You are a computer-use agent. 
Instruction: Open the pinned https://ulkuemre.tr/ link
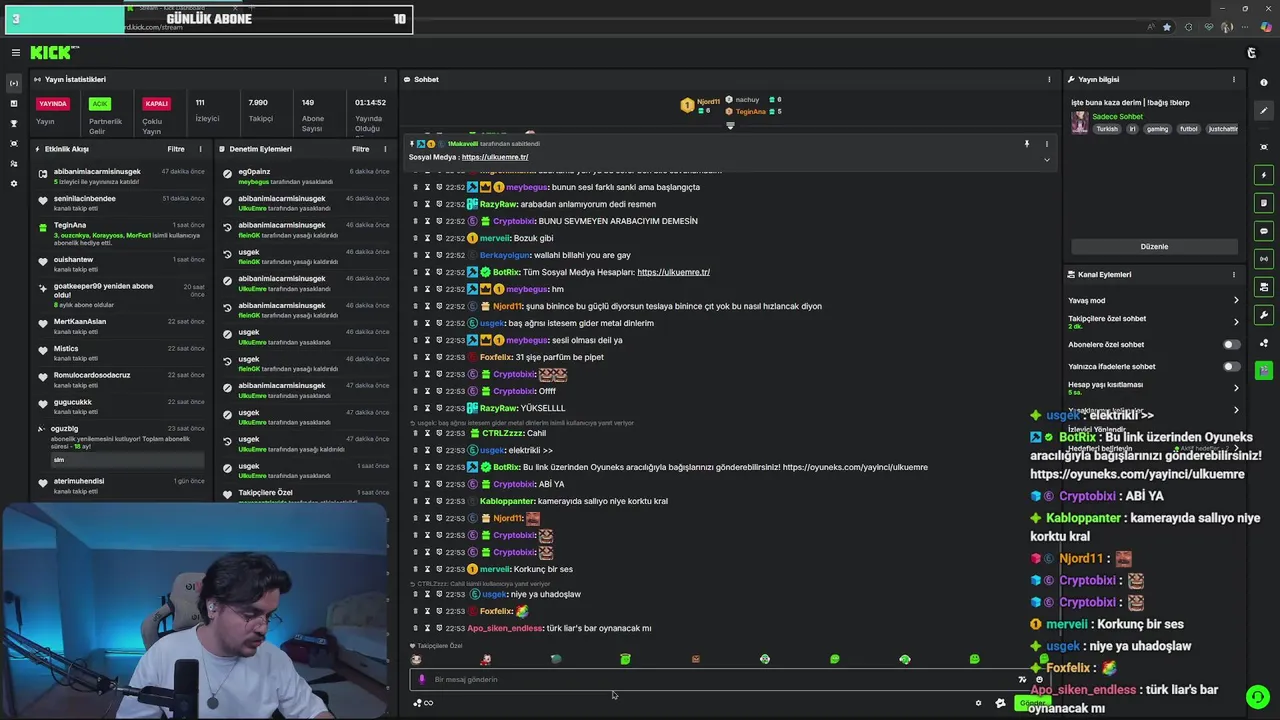click(495, 157)
